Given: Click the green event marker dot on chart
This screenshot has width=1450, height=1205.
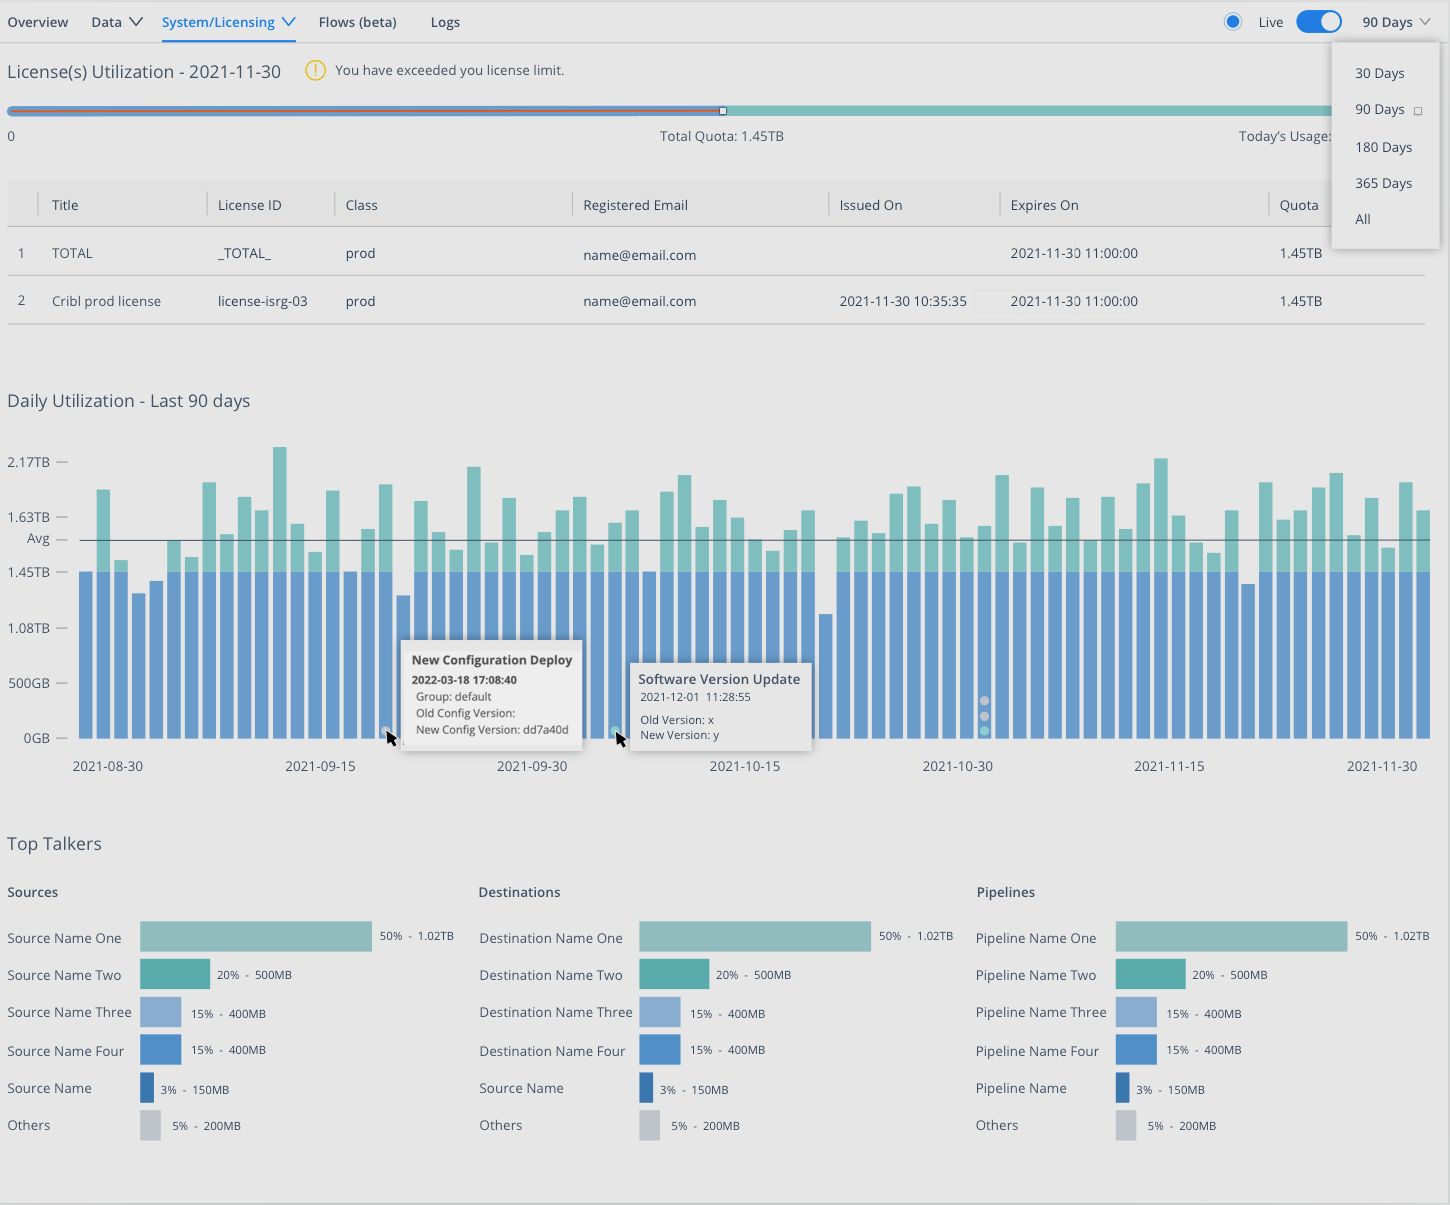Looking at the screenshot, I should coord(984,731).
